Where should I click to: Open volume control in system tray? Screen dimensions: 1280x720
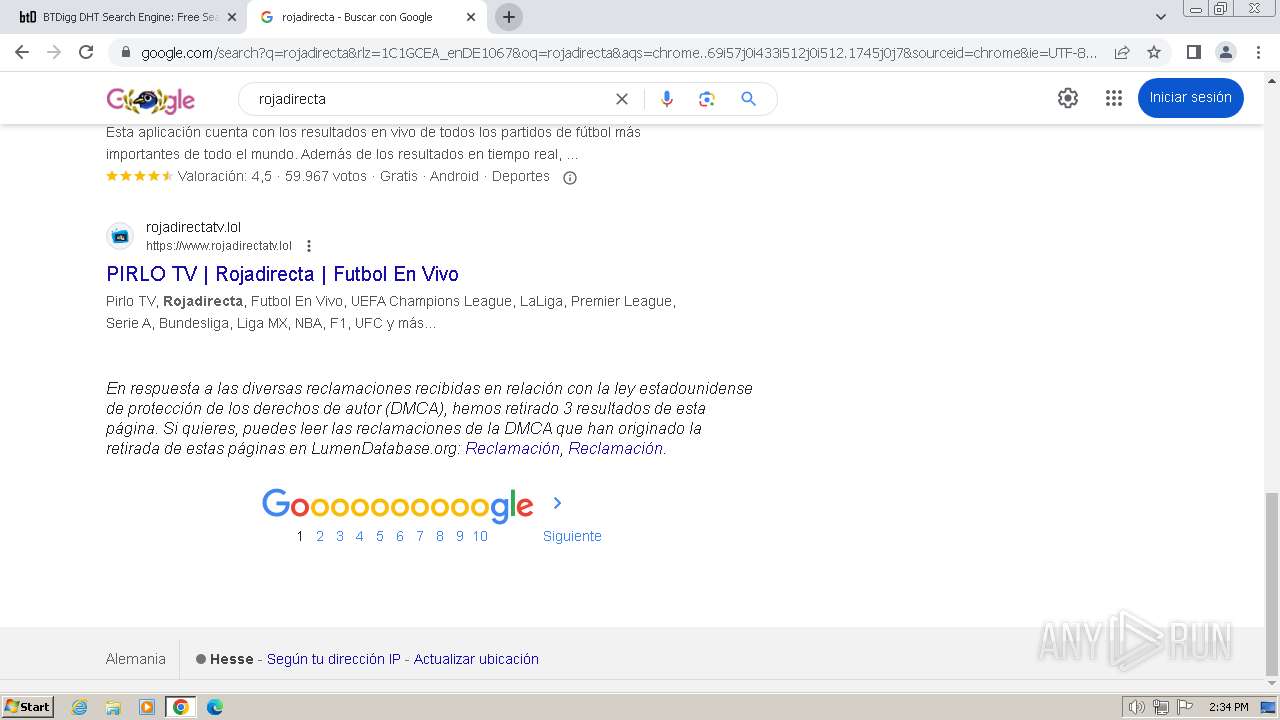(1137, 707)
